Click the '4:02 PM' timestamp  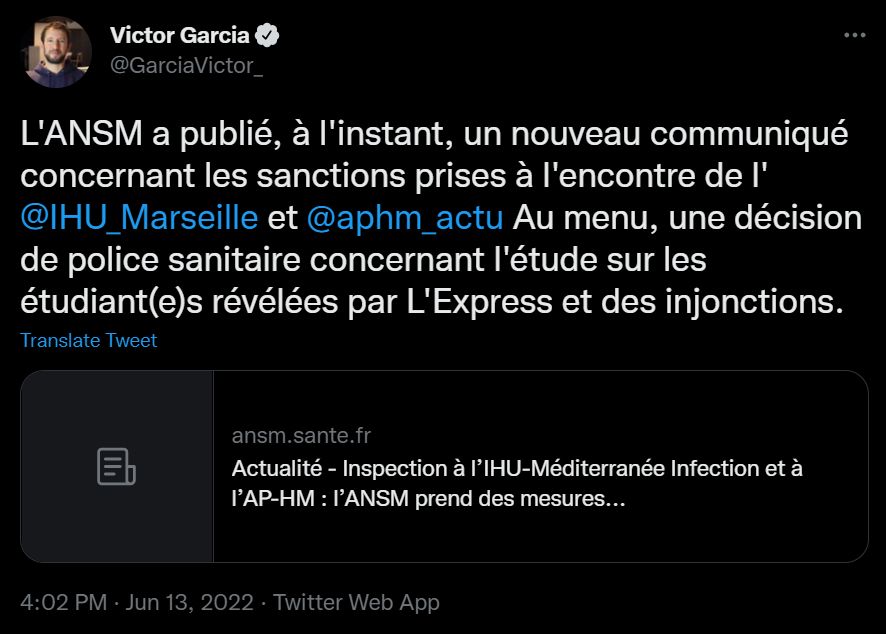(x=62, y=603)
